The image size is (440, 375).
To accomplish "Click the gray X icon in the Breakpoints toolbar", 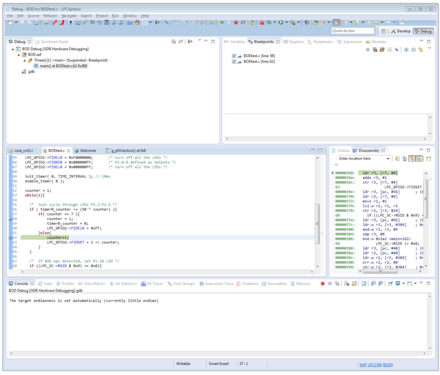I will [367, 50].
